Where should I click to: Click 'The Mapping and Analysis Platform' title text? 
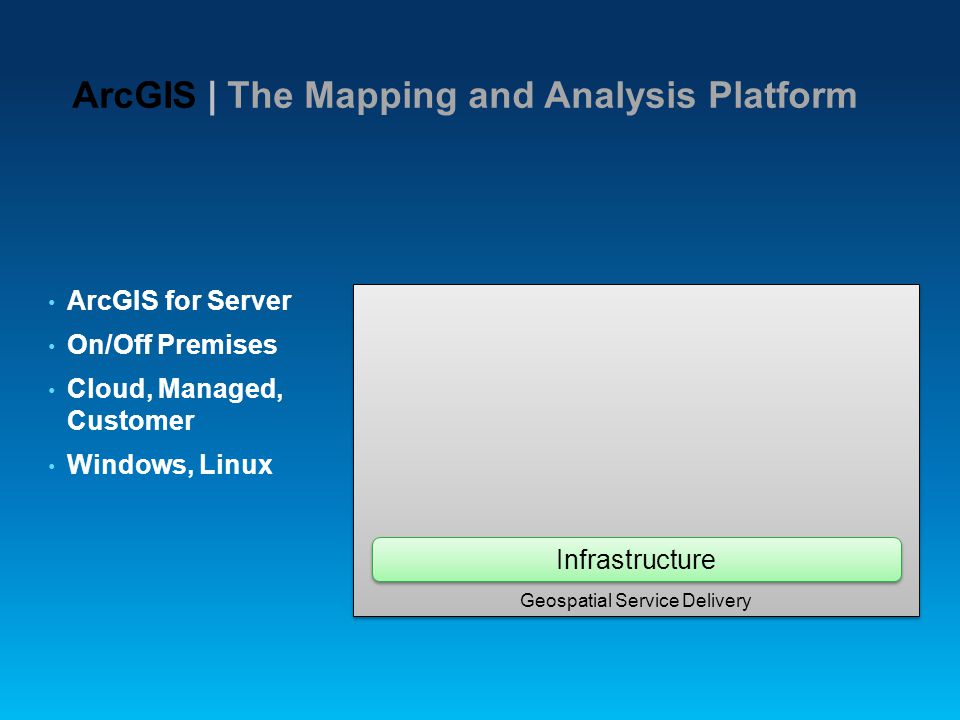click(542, 97)
